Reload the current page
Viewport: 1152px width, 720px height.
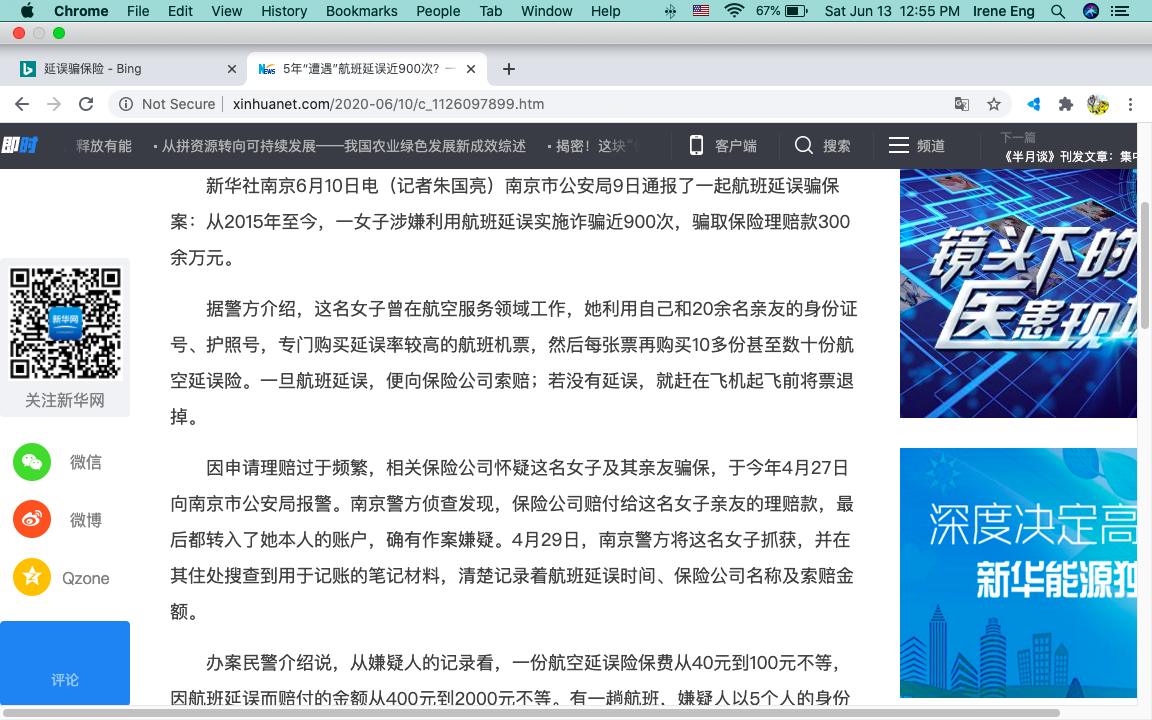(86, 104)
